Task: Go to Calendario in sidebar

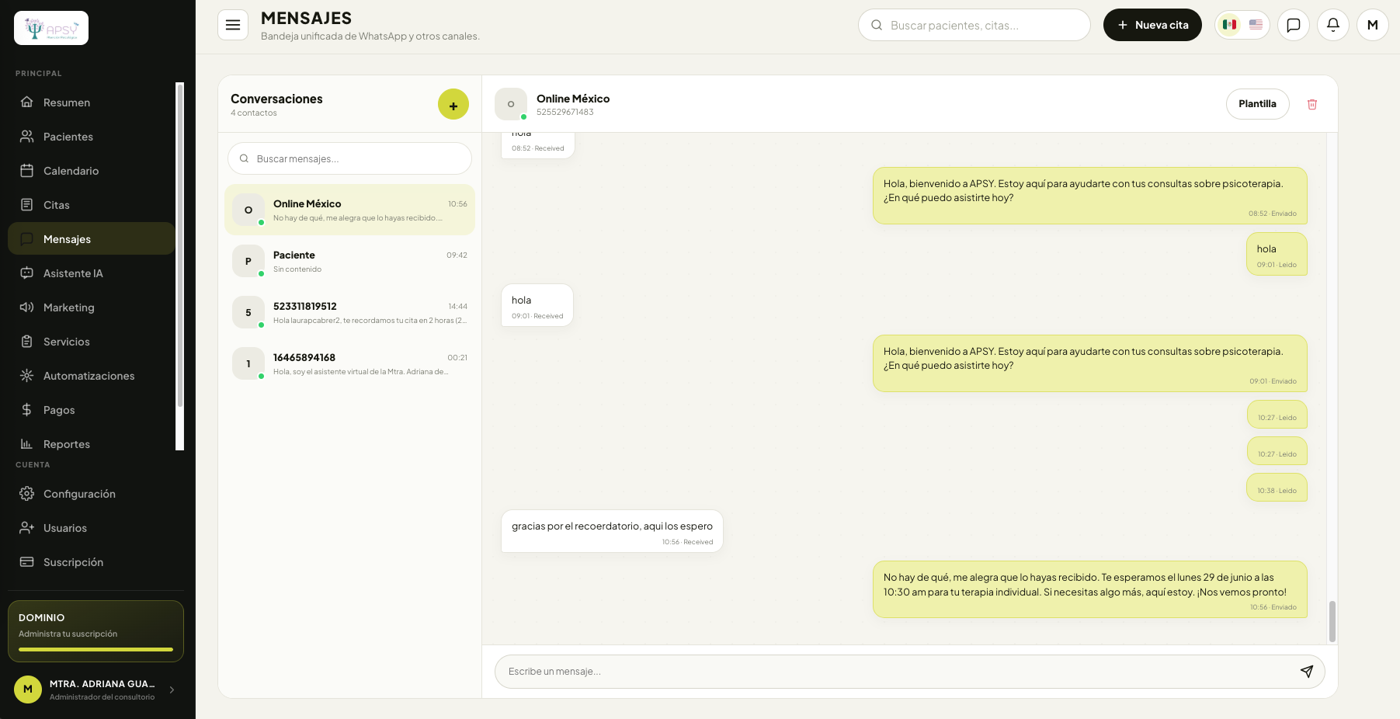Action: click(91, 170)
